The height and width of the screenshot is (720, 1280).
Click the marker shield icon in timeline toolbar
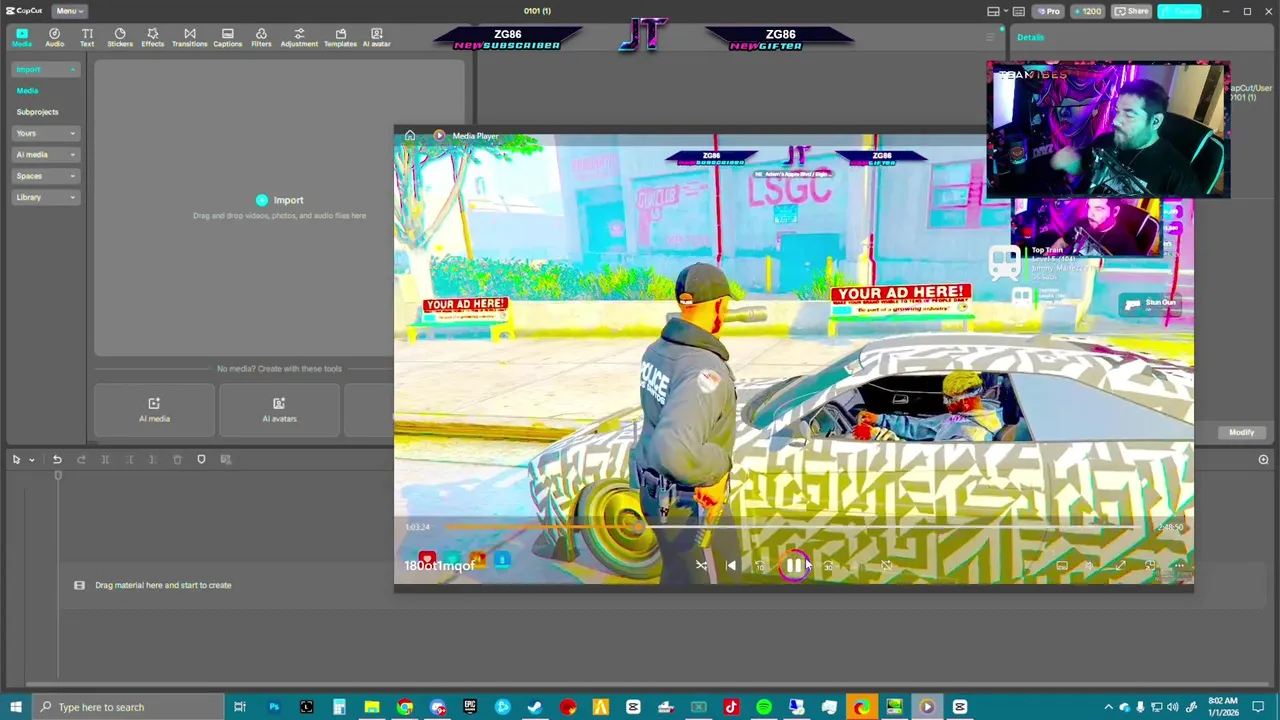[x=201, y=459]
